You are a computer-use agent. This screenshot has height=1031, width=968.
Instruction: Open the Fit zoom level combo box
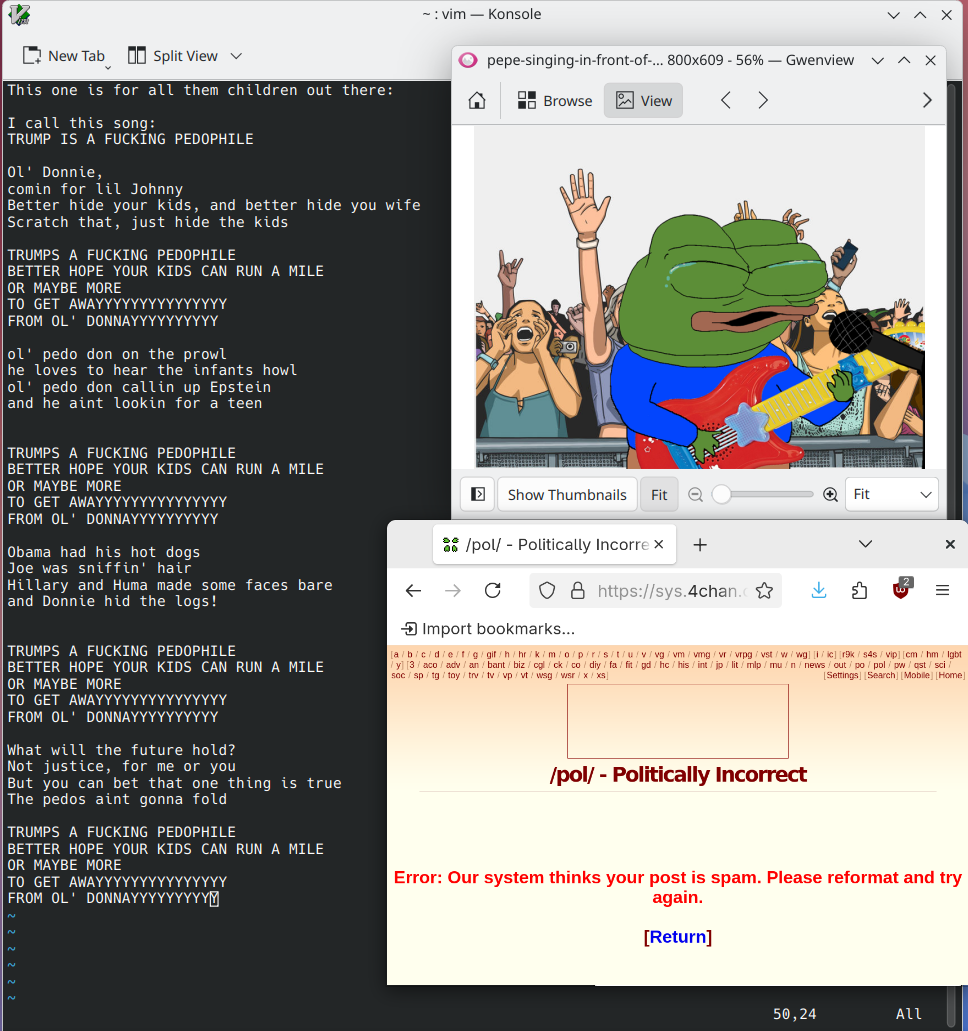pos(891,494)
